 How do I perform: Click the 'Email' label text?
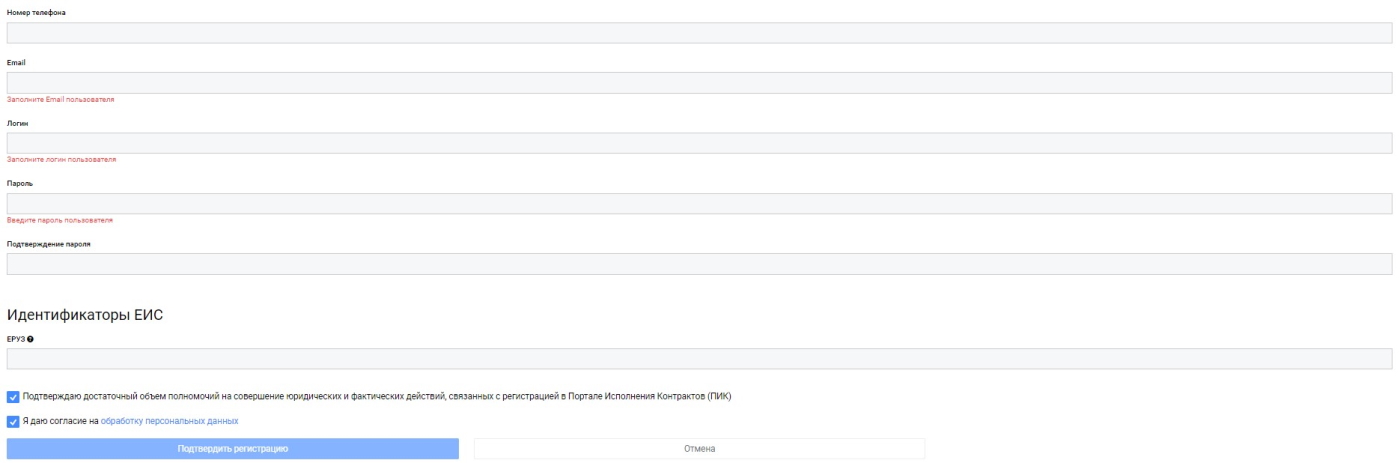pos(15,61)
